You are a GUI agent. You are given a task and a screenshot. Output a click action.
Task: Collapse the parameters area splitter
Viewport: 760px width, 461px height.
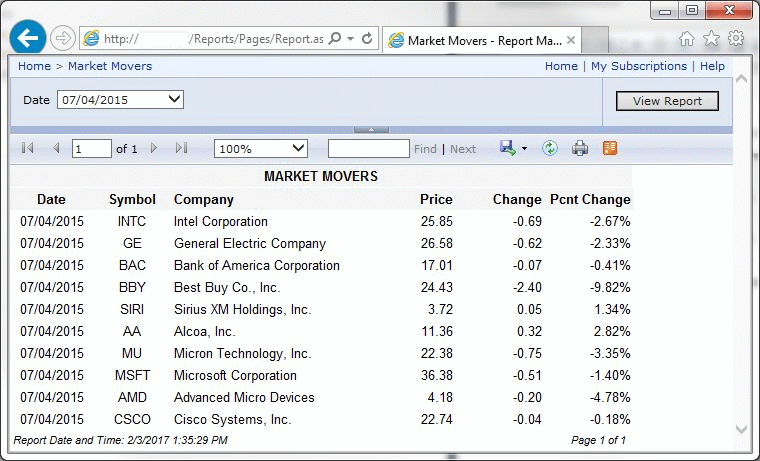coord(371,129)
